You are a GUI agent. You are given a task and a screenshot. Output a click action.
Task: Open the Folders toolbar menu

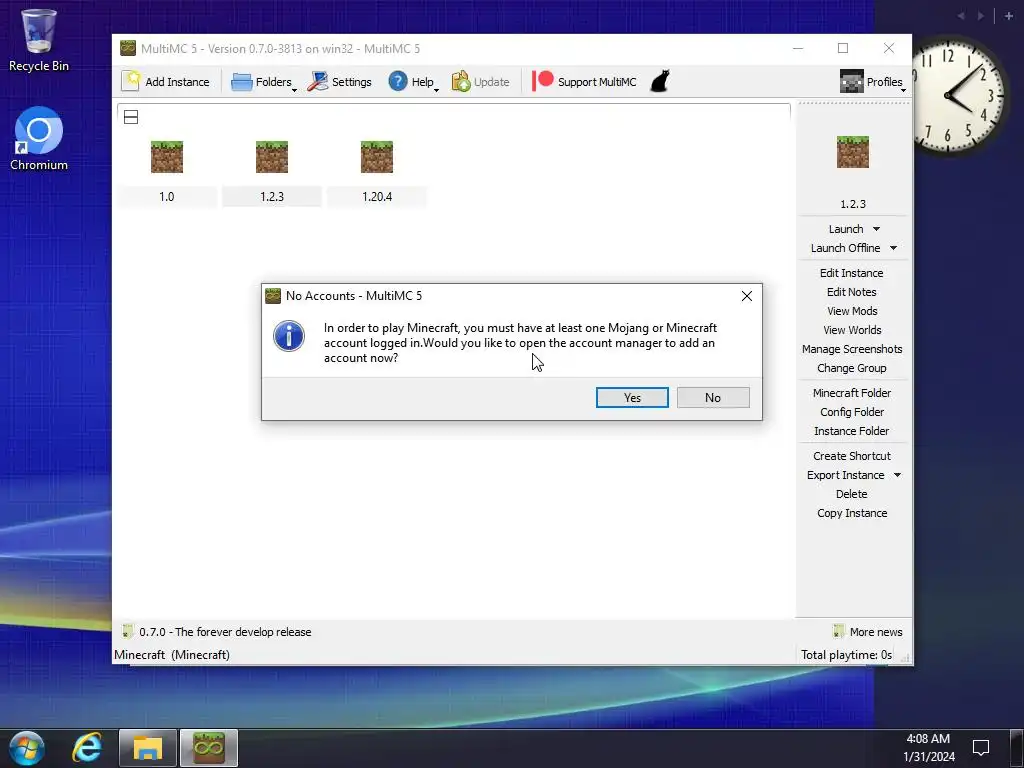coord(263,82)
